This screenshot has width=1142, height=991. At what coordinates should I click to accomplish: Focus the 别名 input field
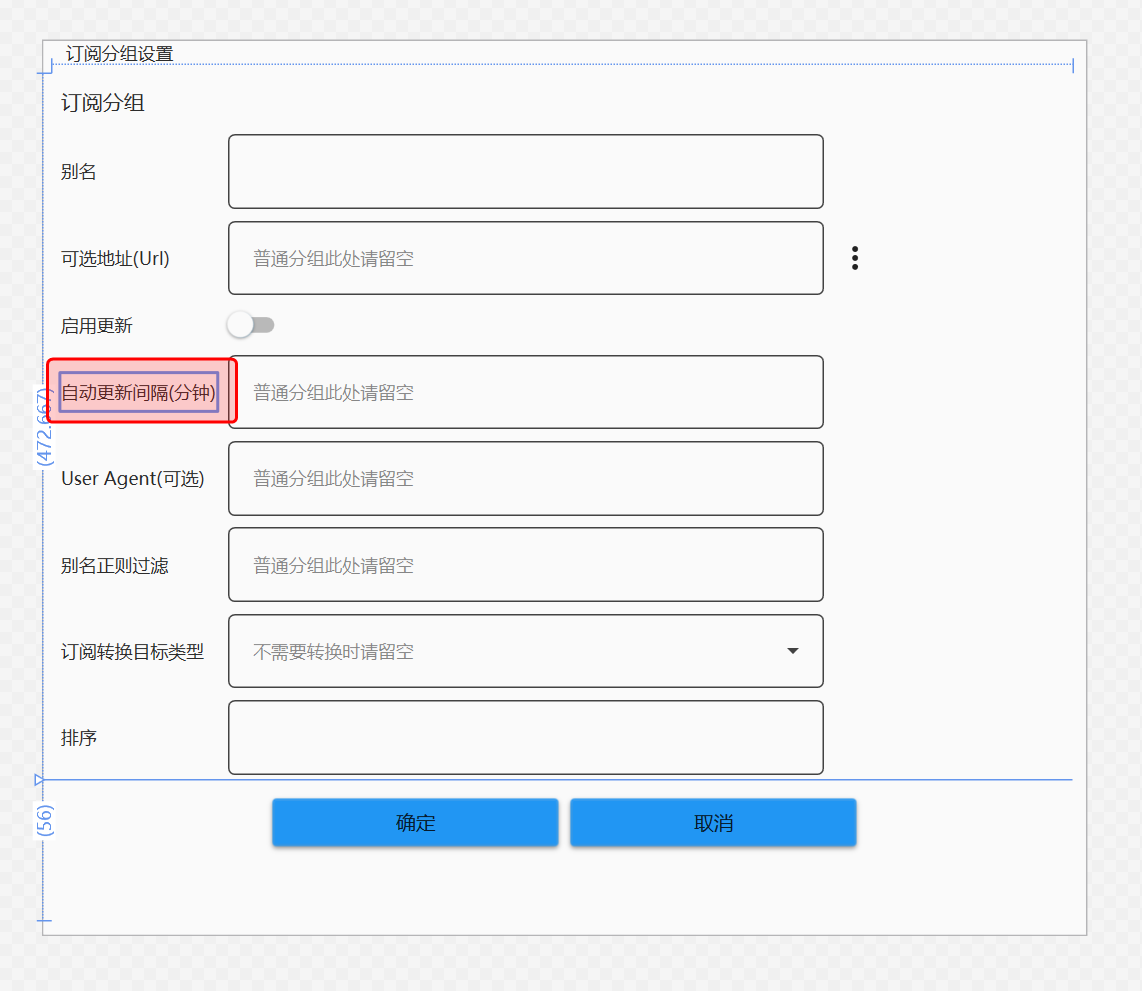pyautogui.click(x=525, y=172)
